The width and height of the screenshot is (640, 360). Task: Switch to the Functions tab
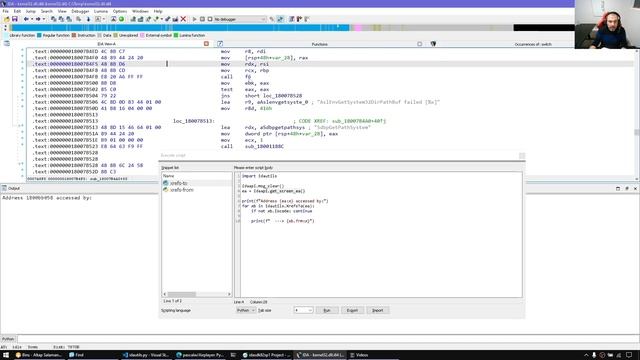[320, 44]
